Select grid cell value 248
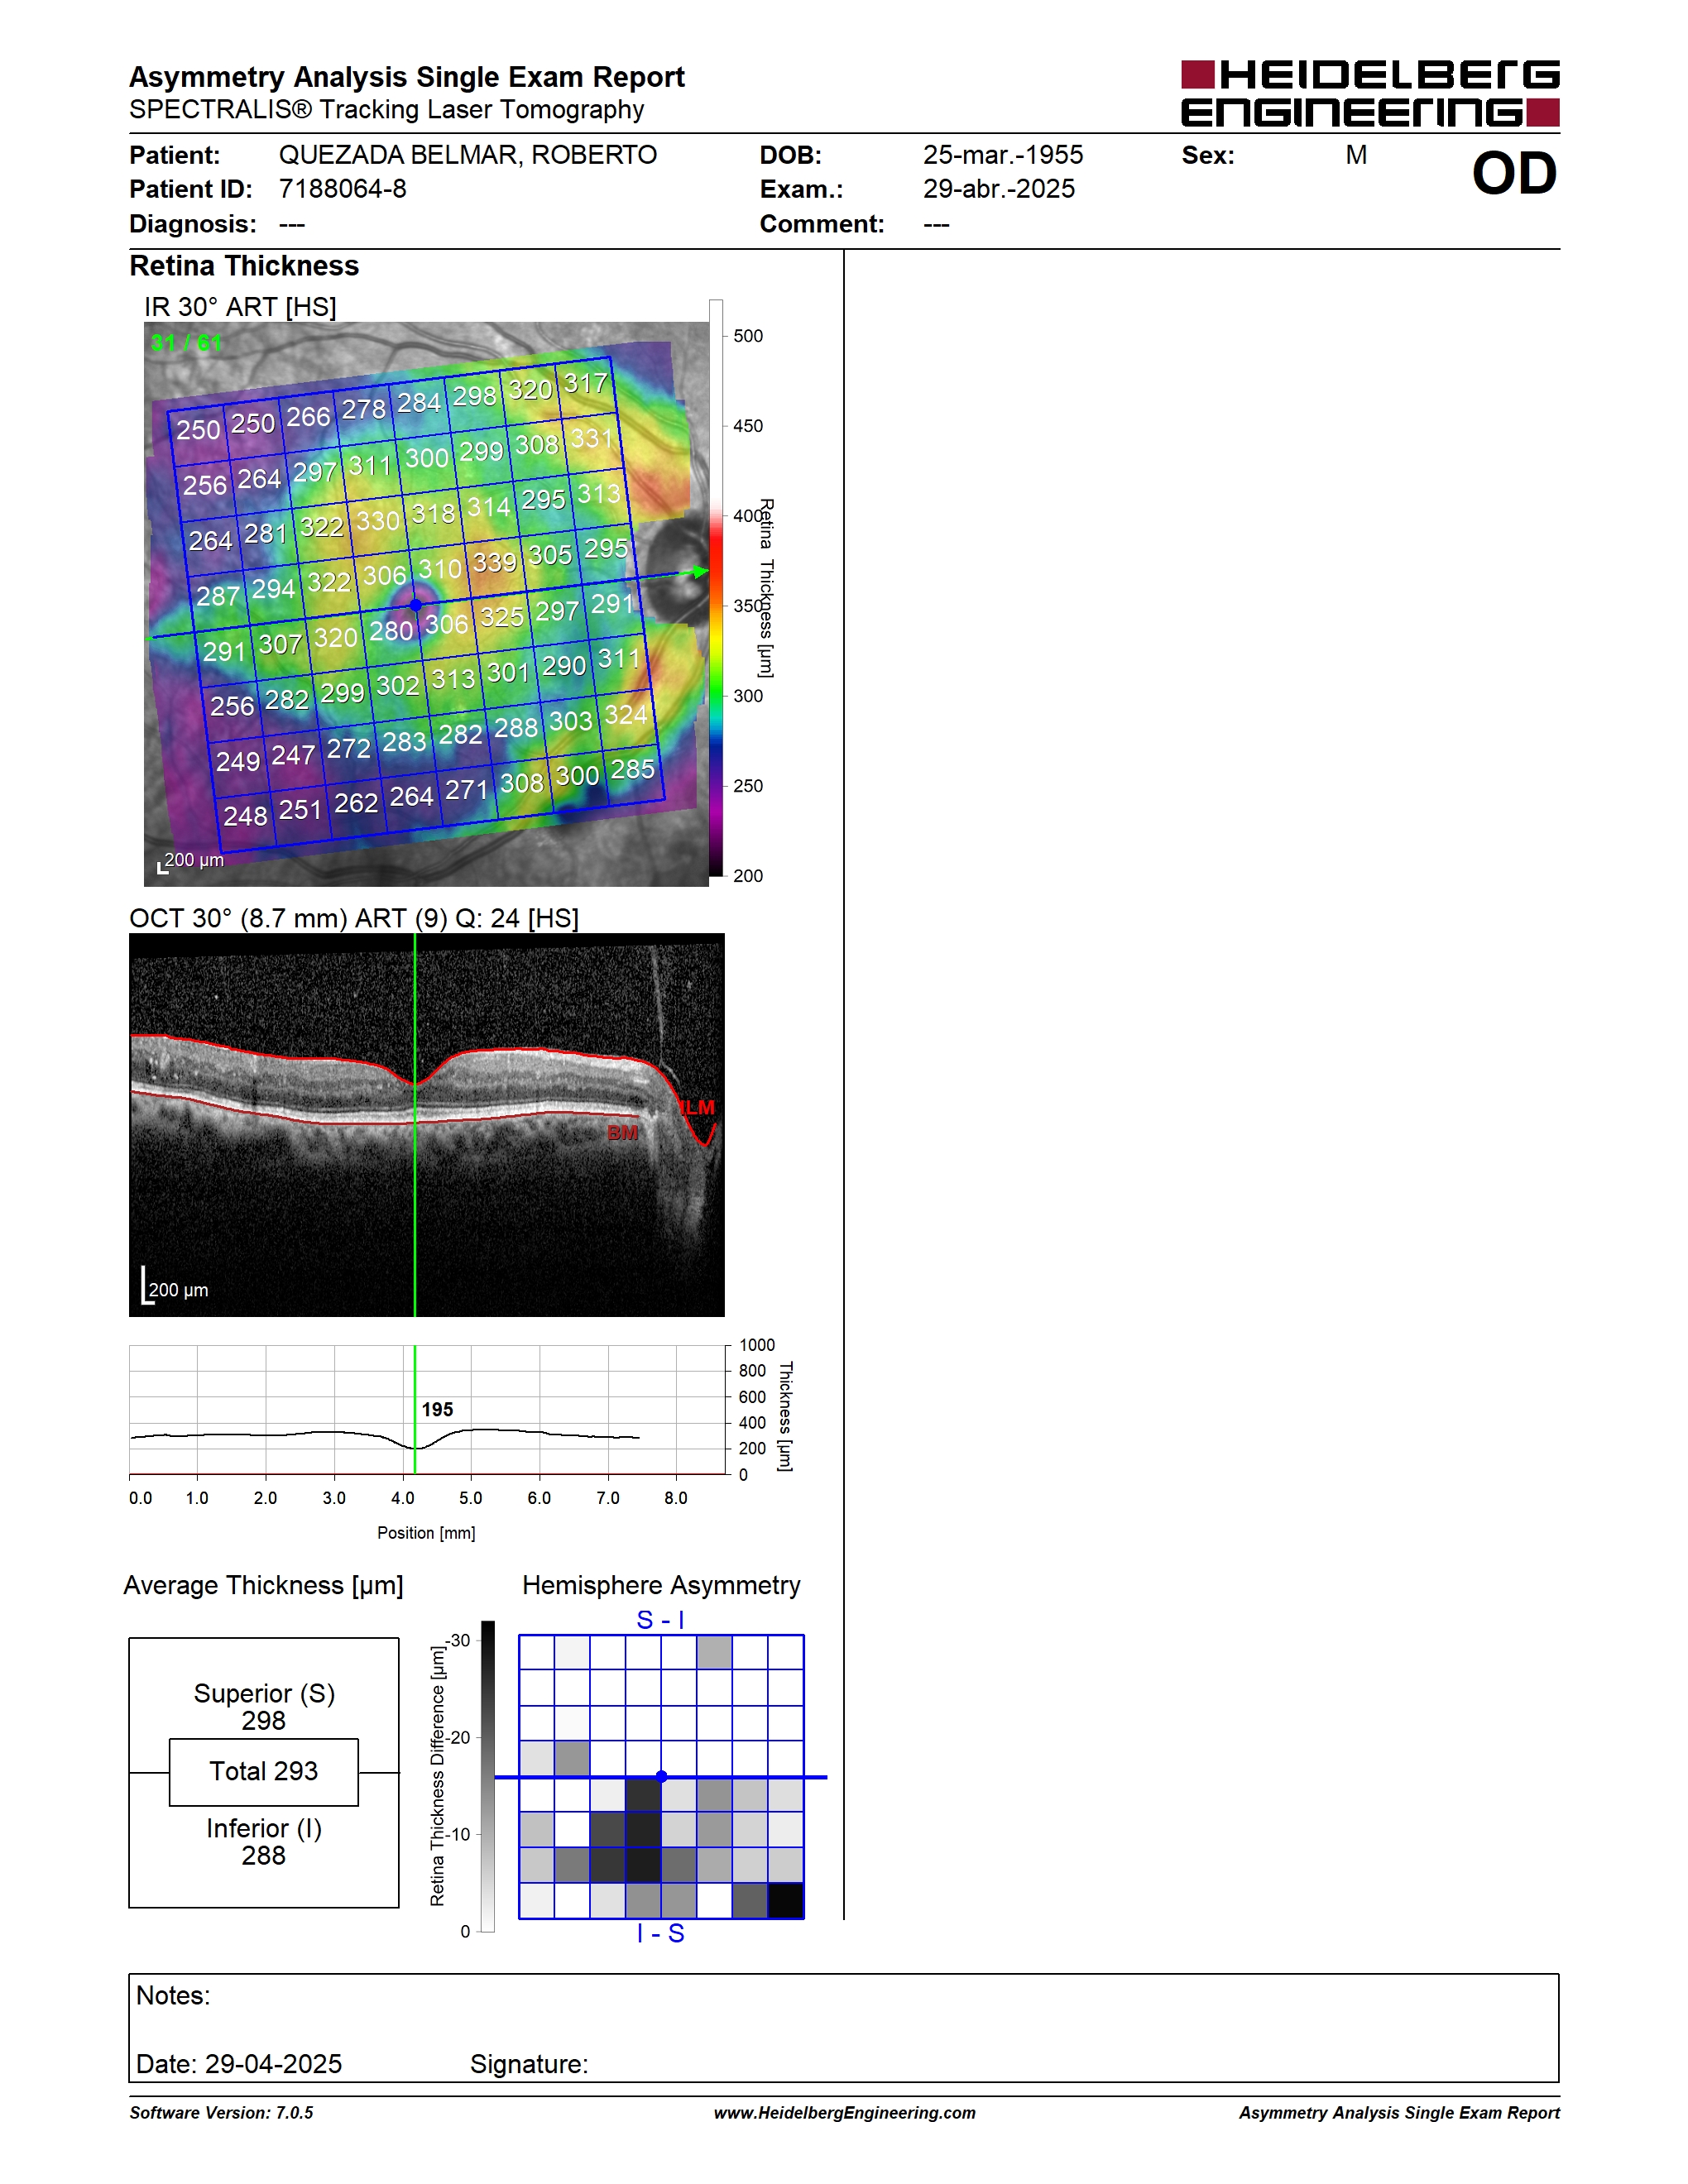 pyautogui.click(x=245, y=816)
